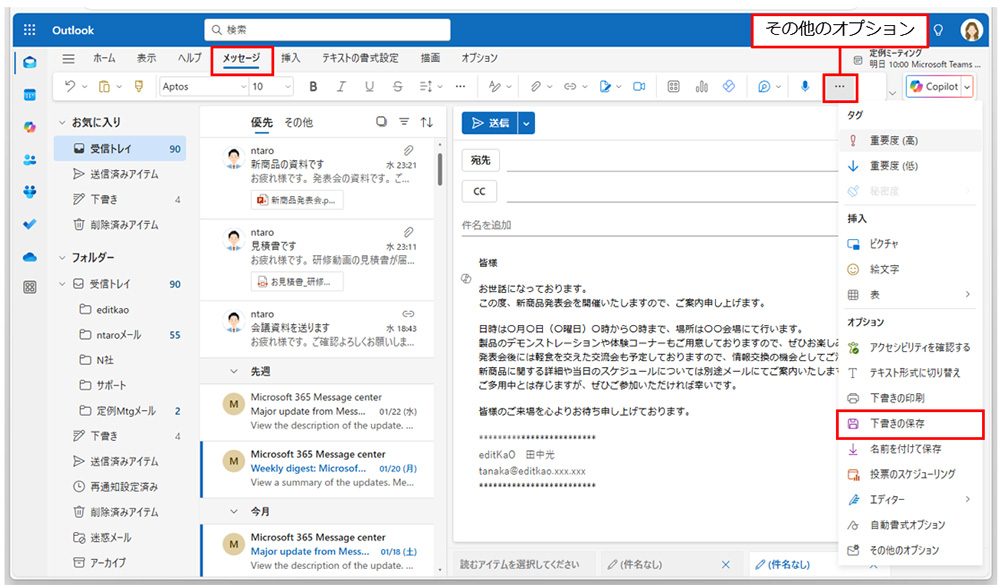
Task: Switch to the メッセージ tab
Action: pyautogui.click(x=241, y=58)
